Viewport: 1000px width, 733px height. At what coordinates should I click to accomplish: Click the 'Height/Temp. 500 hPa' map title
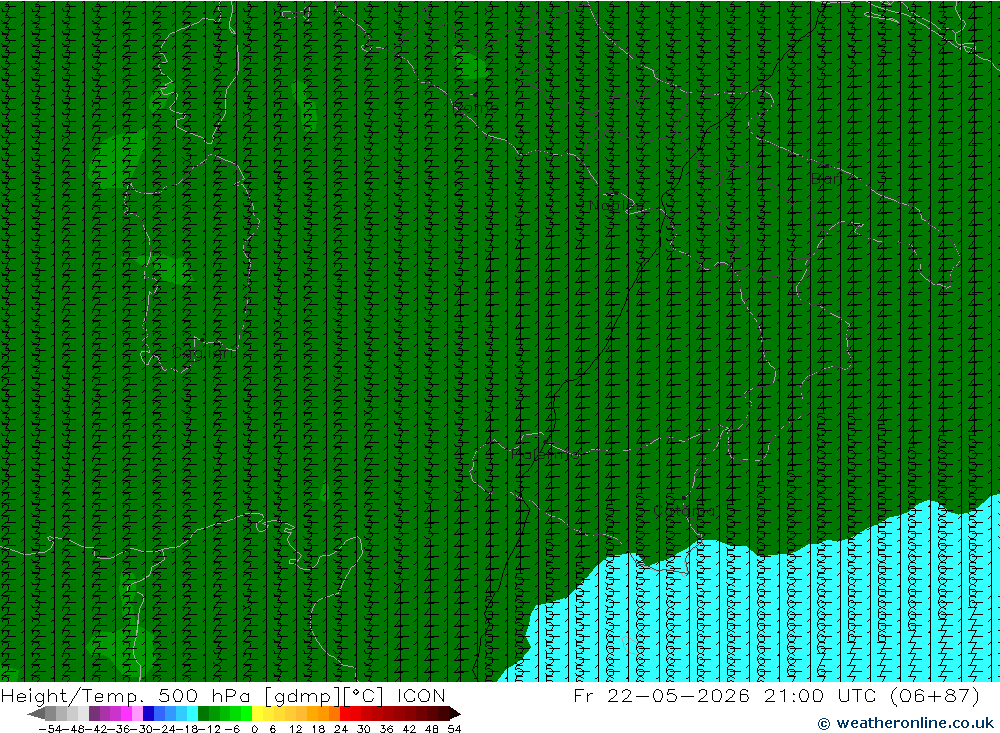pos(126,696)
